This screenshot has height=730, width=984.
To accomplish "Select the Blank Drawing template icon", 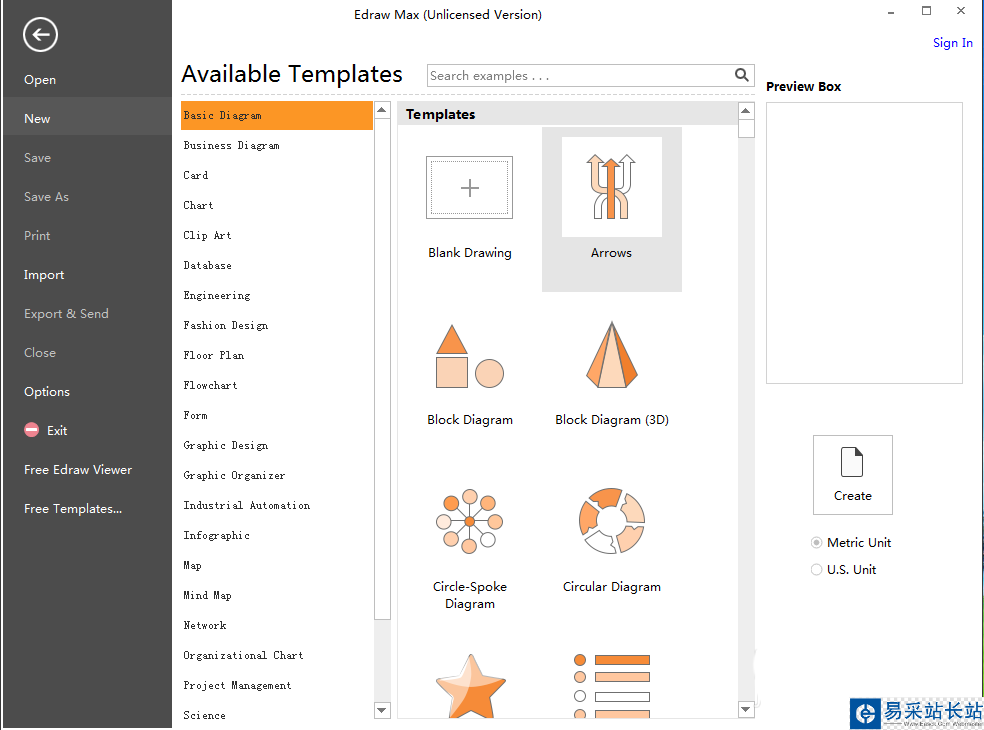I will click(x=469, y=187).
